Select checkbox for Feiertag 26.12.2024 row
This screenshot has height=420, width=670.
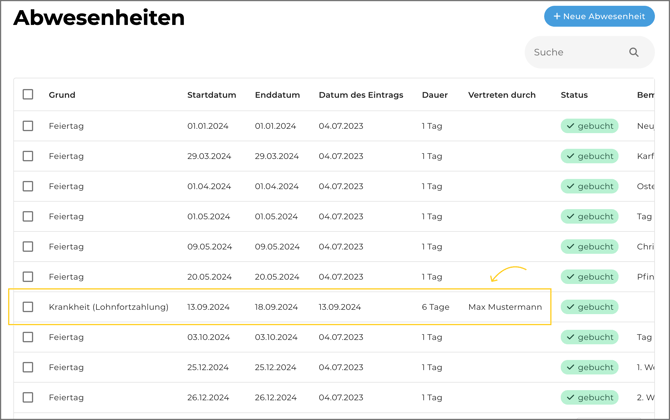[28, 397]
